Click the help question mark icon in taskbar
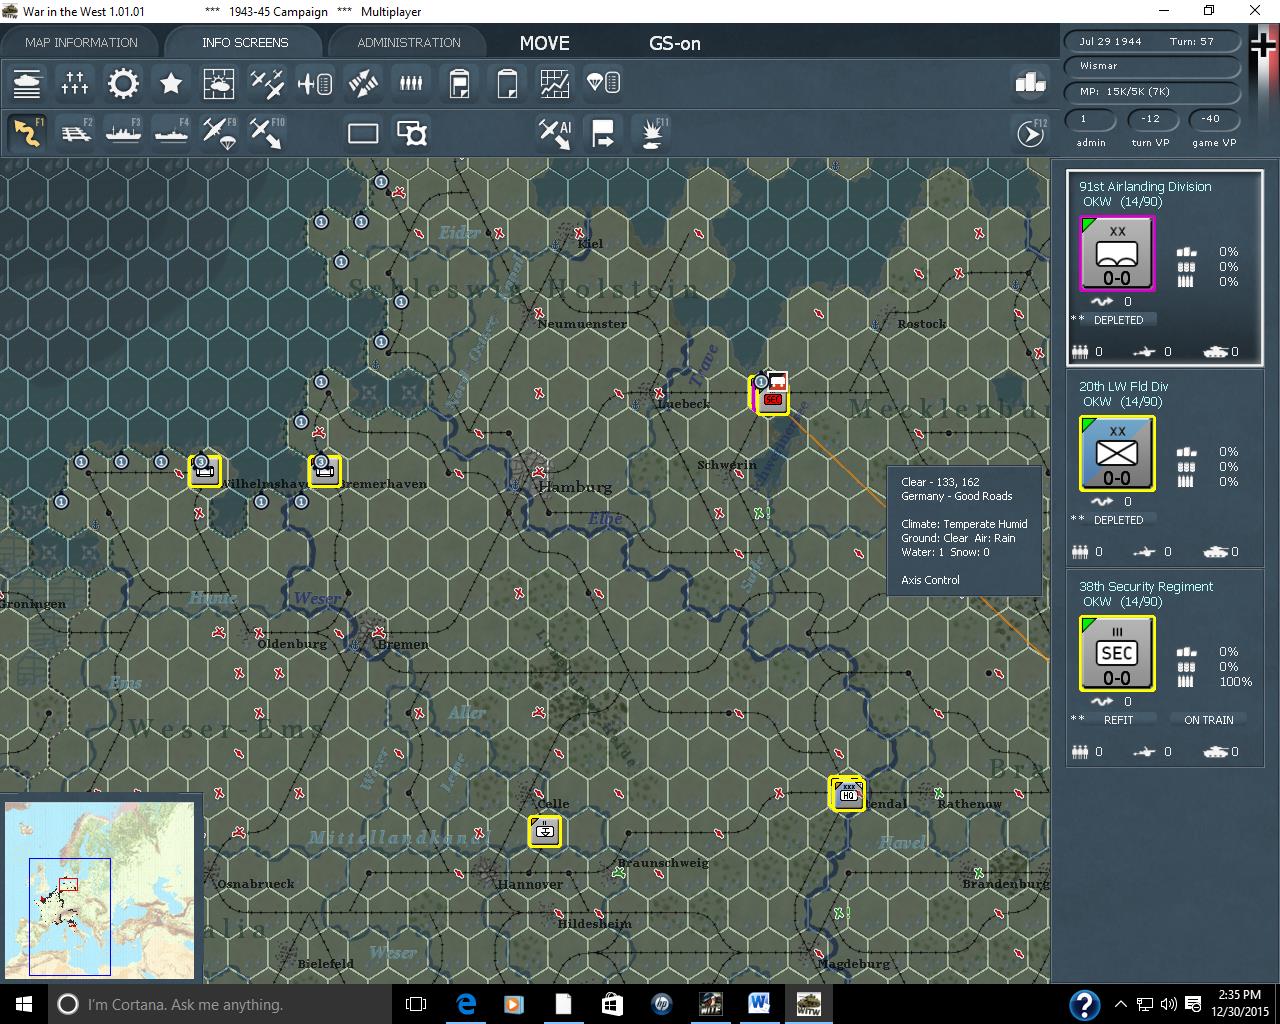The height and width of the screenshot is (1024, 1280). 1084,1004
